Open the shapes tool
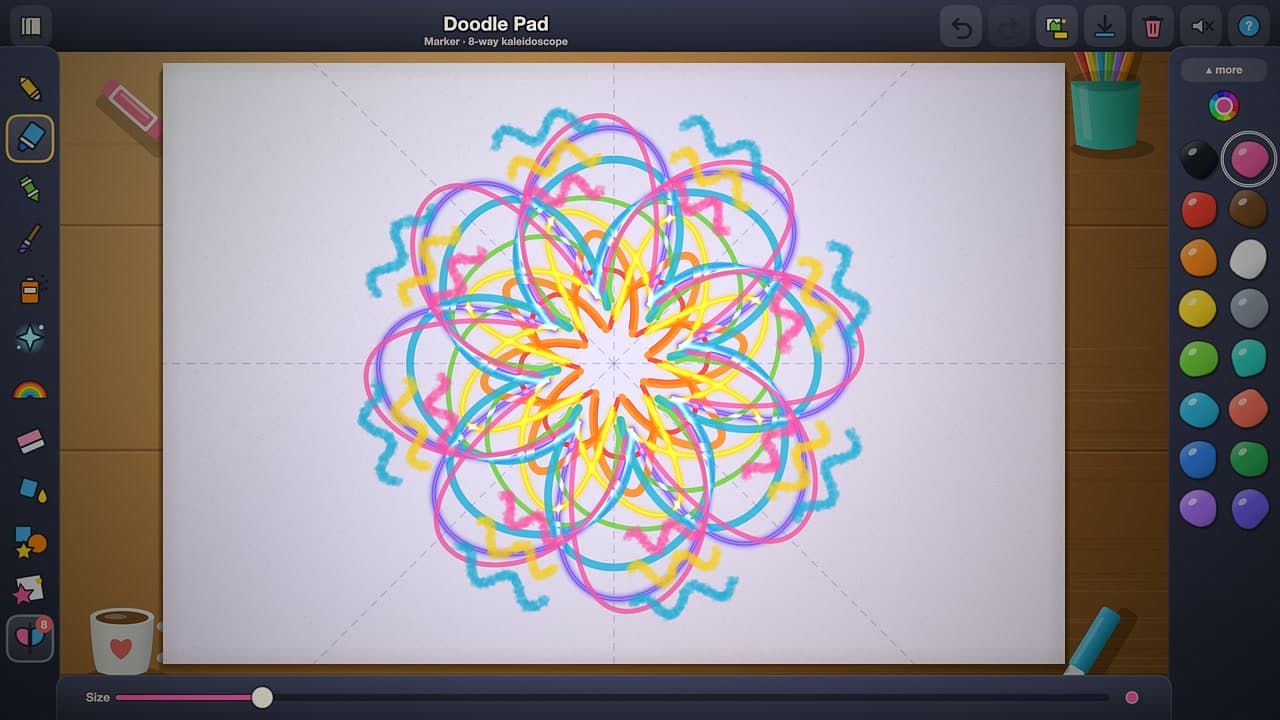Viewport: 1280px width, 720px height. click(x=30, y=540)
